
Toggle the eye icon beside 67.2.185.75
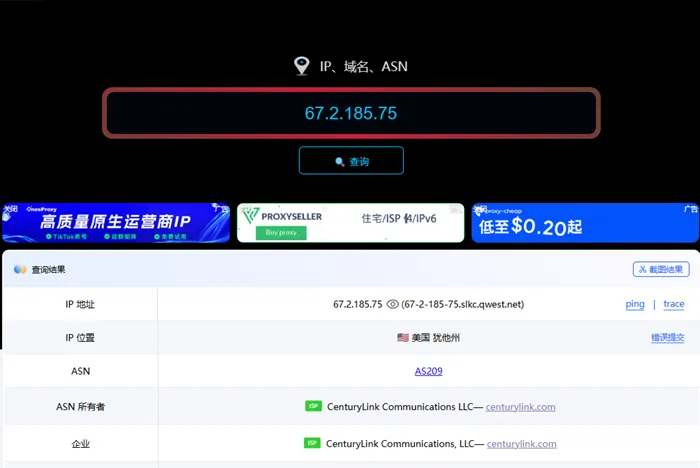(392, 304)
